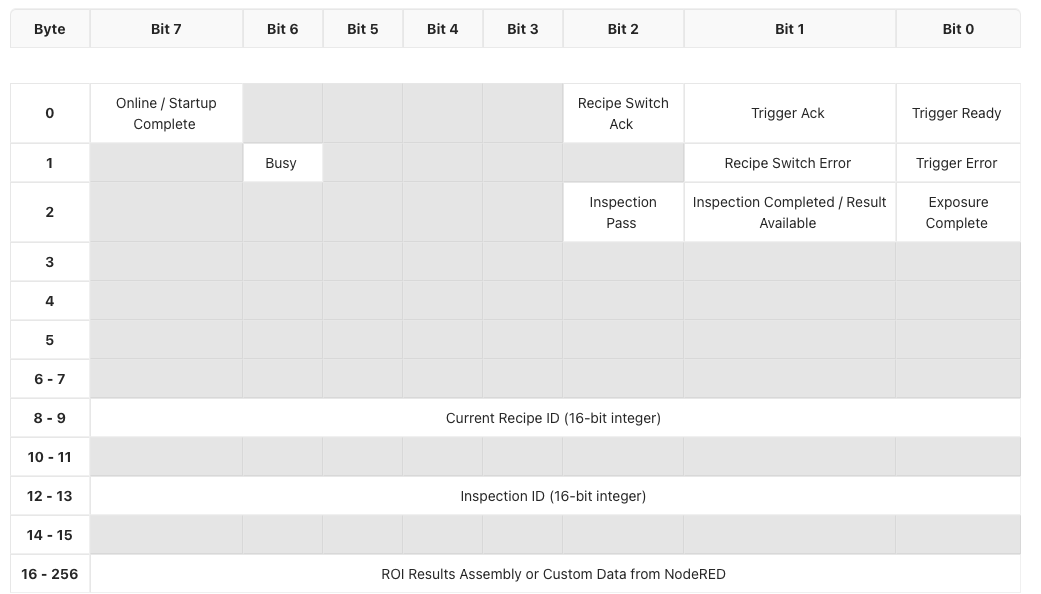
Task: Select the Recipe Switch Ack cell
Action: pyautogui.click(x=623, y=113)
